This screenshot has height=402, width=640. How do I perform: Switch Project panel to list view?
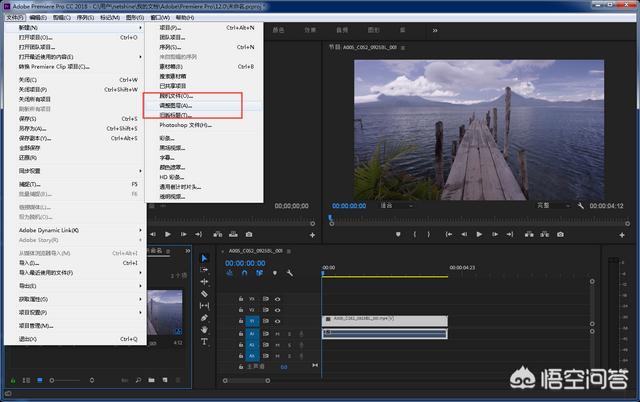point(26,380)
